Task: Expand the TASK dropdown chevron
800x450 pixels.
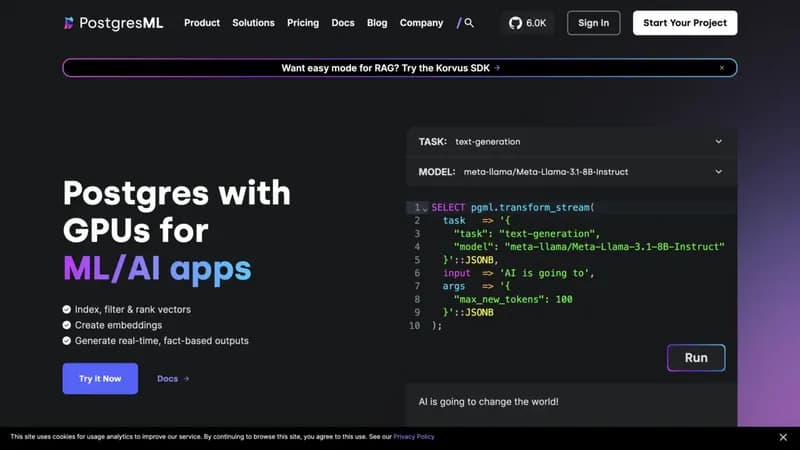Action: tap(718, 141)
